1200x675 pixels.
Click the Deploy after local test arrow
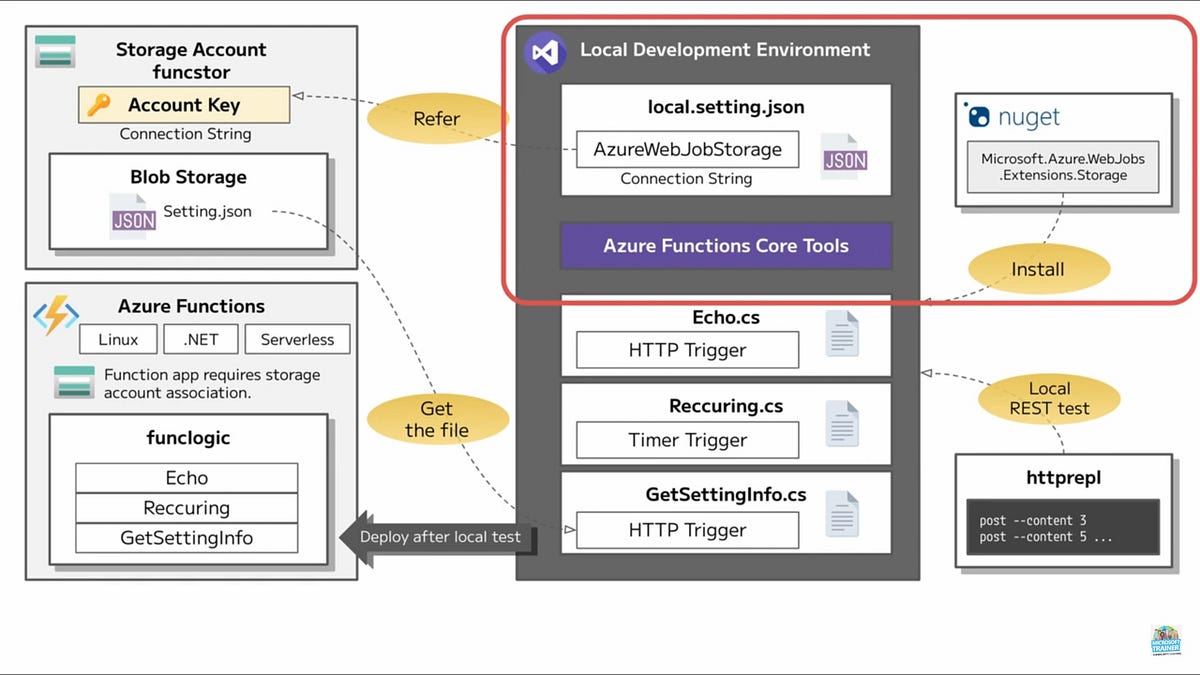(x=439, y=536)
